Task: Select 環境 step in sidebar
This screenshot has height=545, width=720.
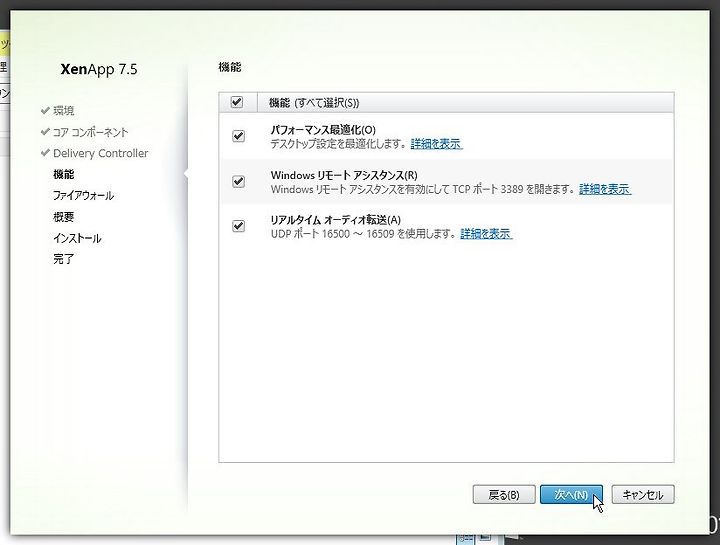Action: [x=63, y=111]
